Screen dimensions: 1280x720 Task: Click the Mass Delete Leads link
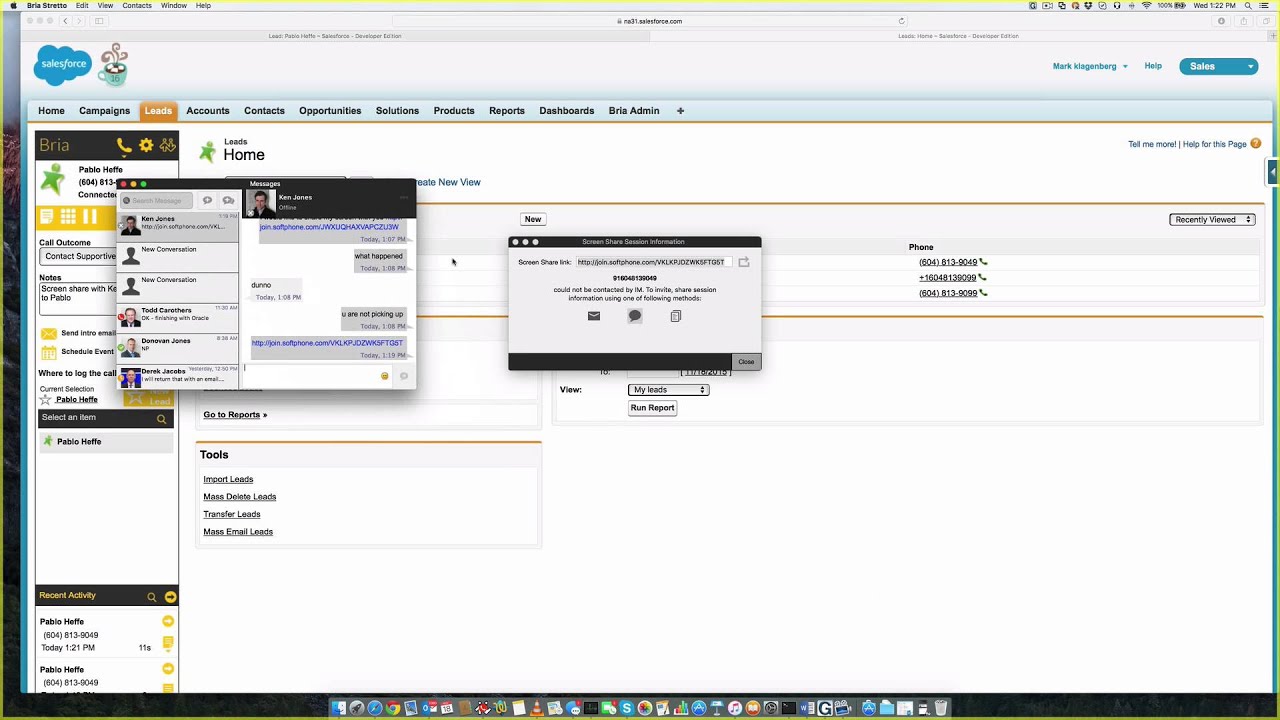coord(240,497)
